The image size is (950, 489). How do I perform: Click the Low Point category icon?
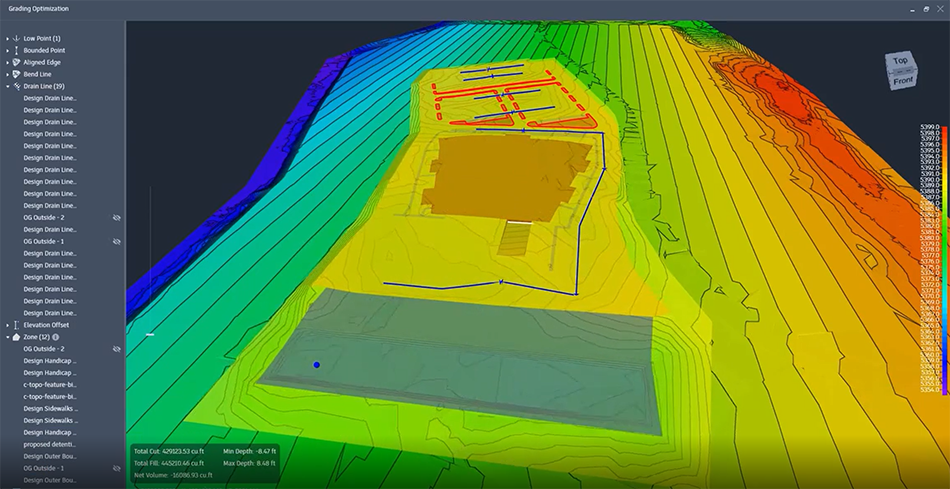[x=16, y=38]
